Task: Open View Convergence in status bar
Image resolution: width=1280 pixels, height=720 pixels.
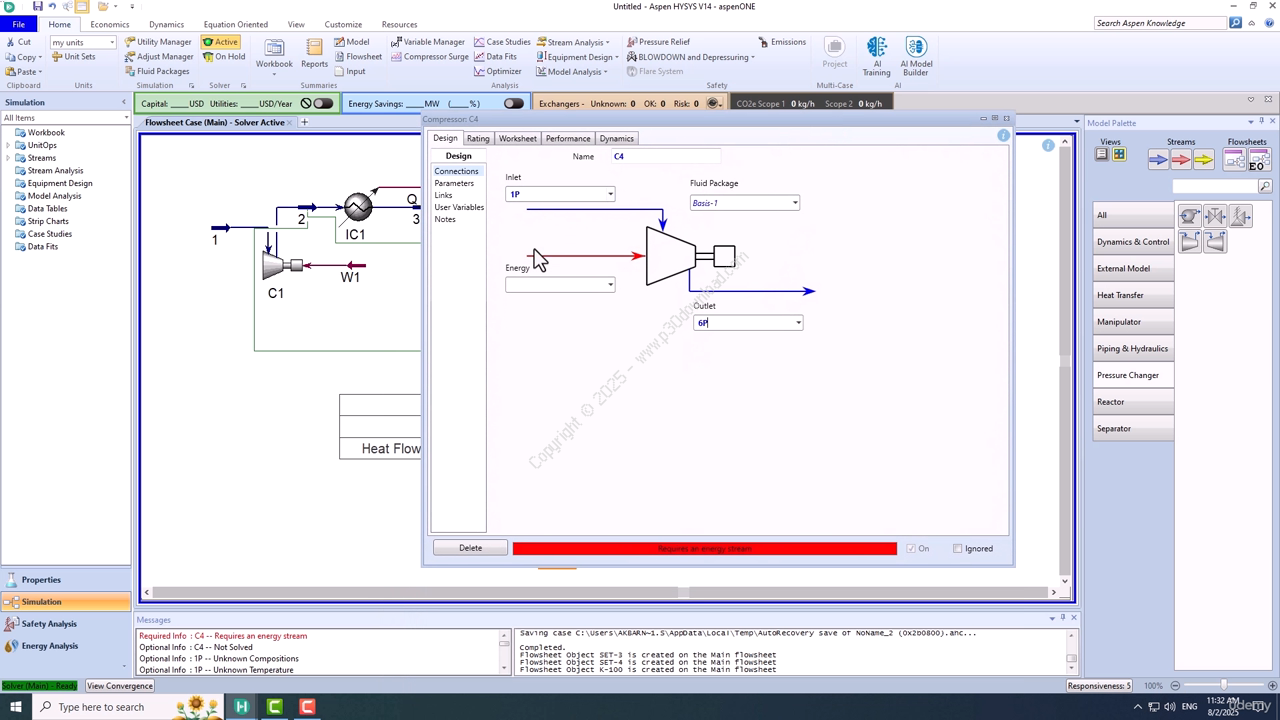Action: point(119,686)
